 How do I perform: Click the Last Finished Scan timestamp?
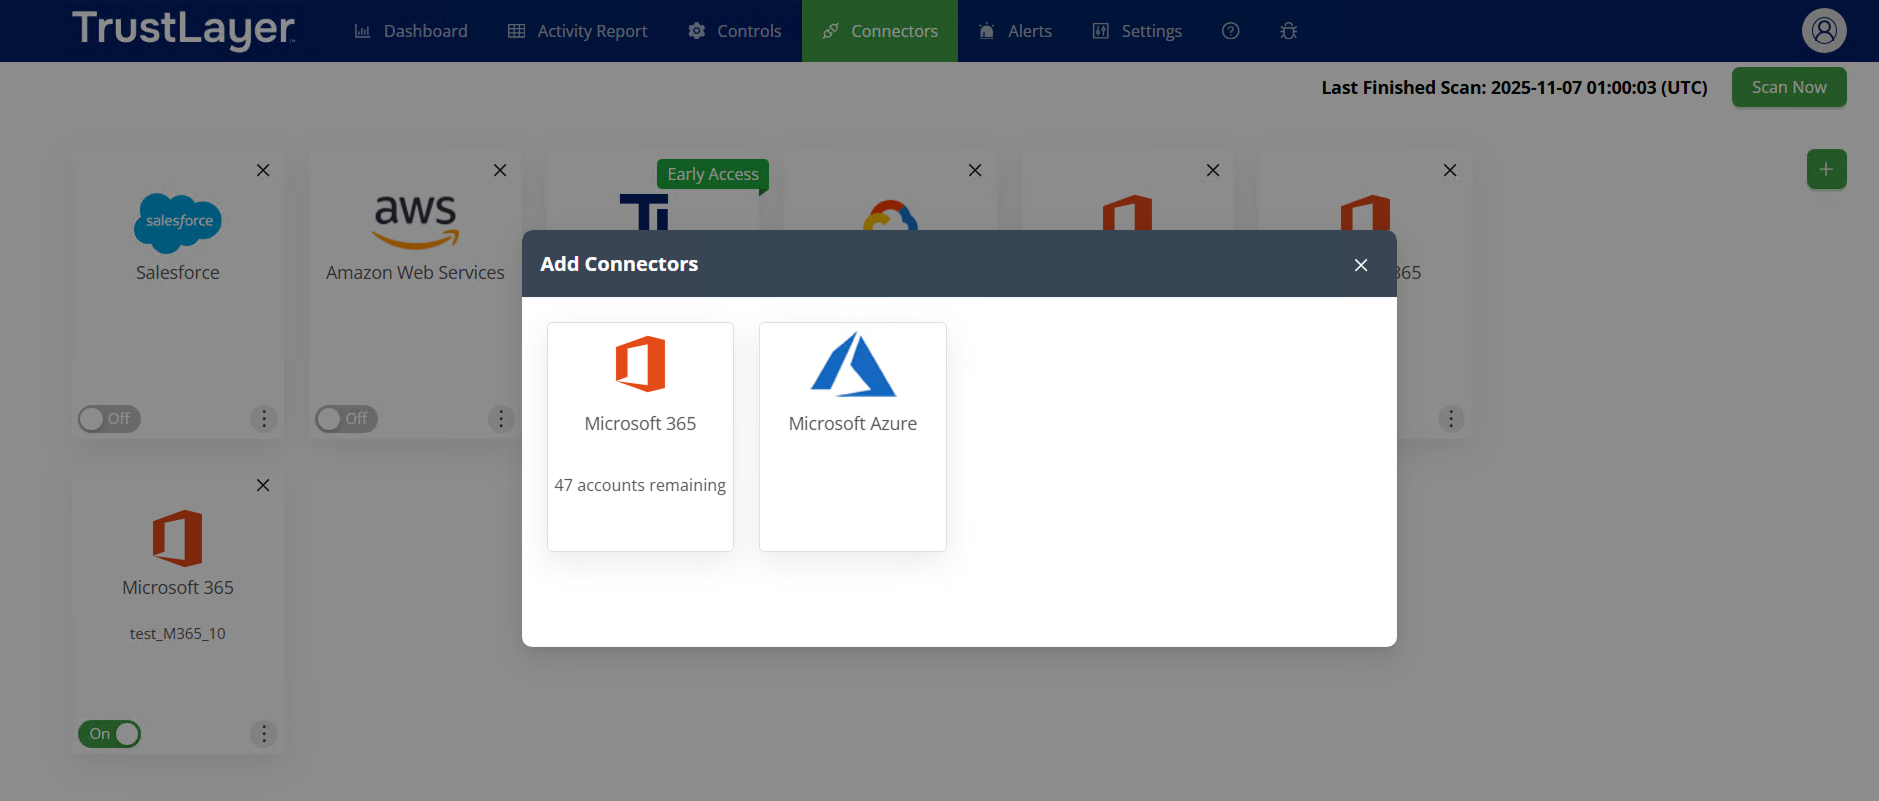point(1514,88)
